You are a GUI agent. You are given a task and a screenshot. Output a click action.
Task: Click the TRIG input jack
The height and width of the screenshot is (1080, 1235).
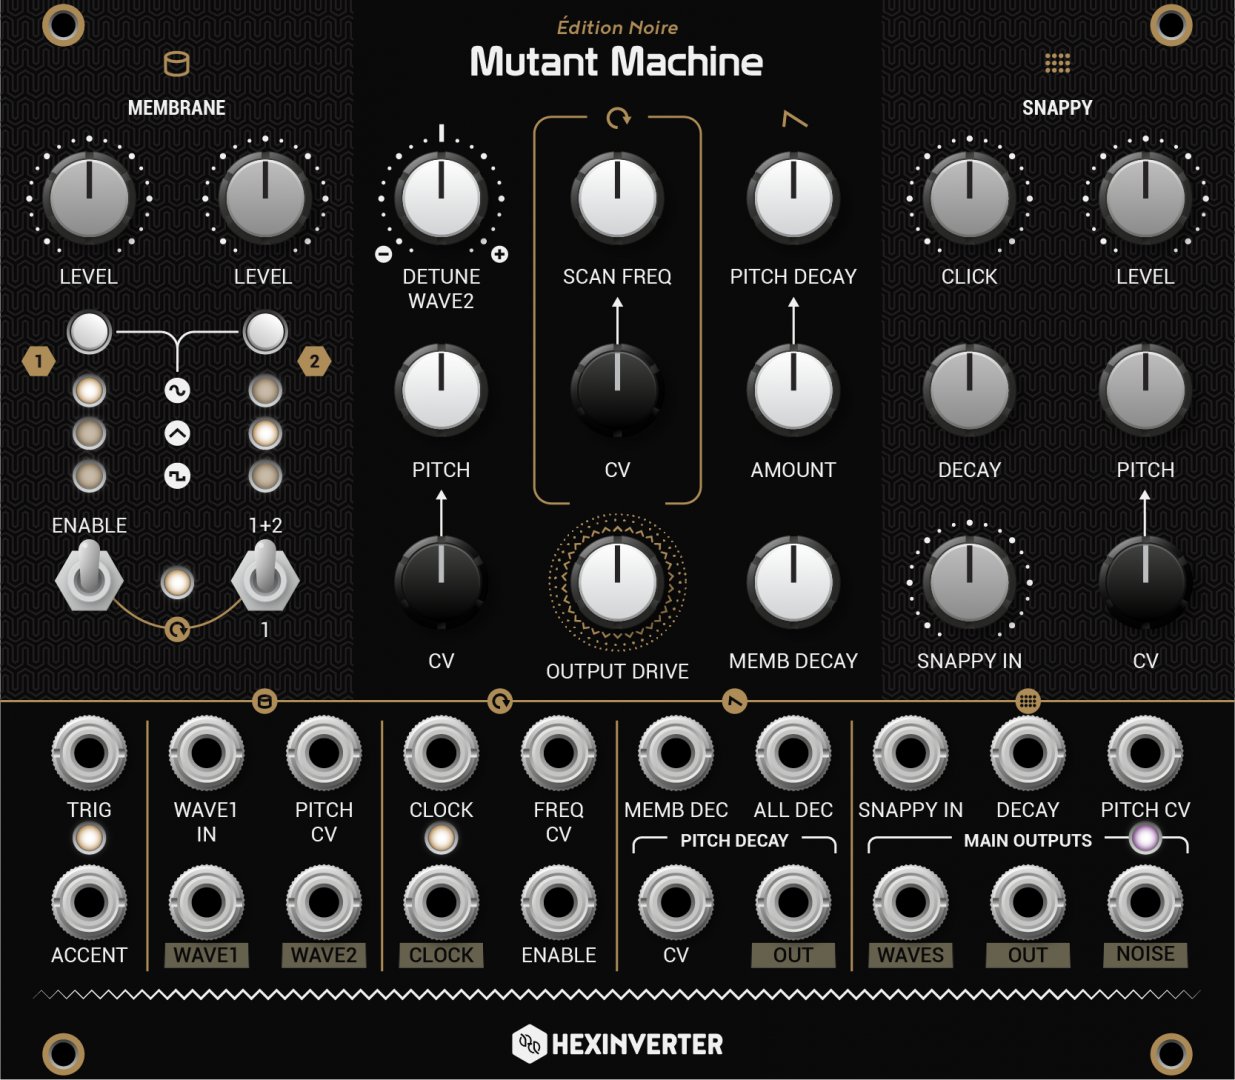coord(89,753)
